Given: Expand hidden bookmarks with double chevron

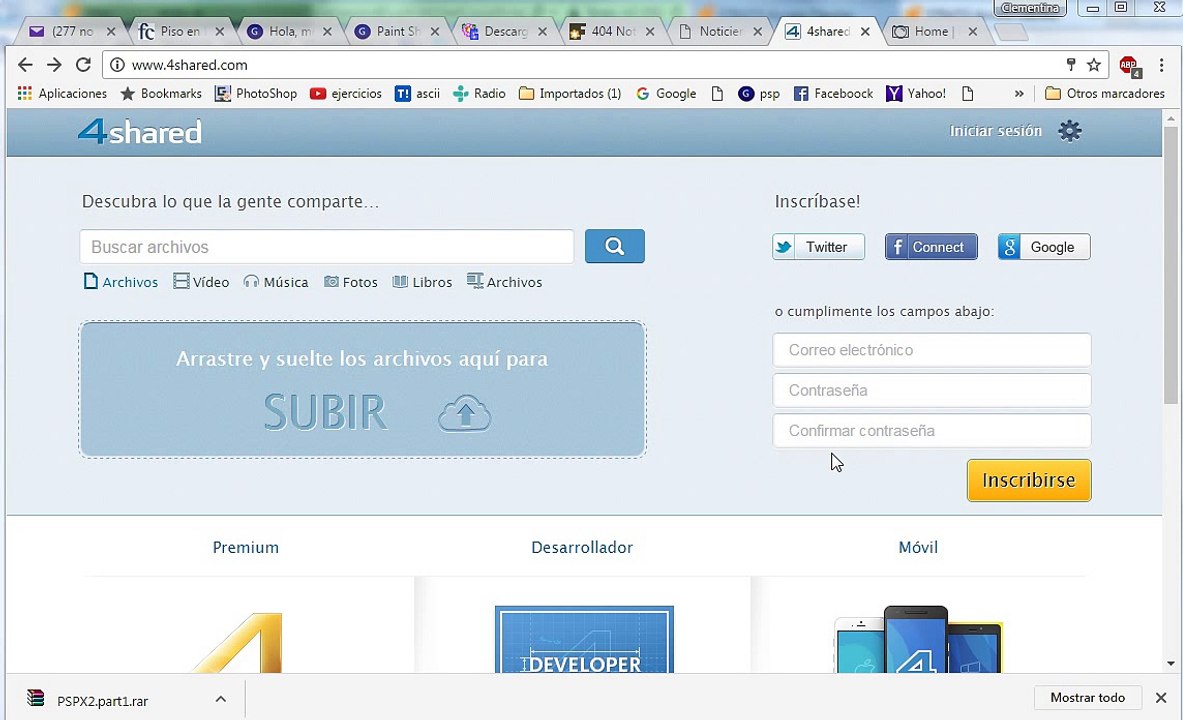Looking at the screenshot, I should pos(1019,94).
